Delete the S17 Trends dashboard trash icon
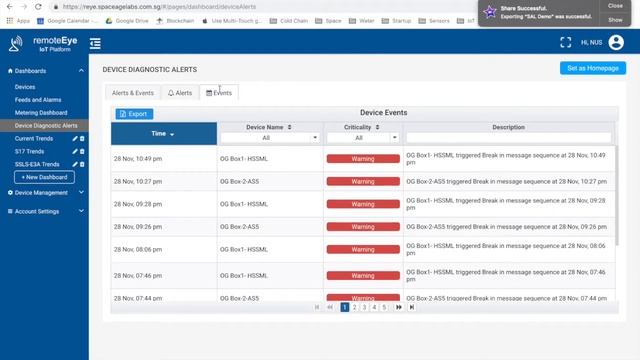Image resolution: width=640 pixels, height=360 pixels. (82, 151)
